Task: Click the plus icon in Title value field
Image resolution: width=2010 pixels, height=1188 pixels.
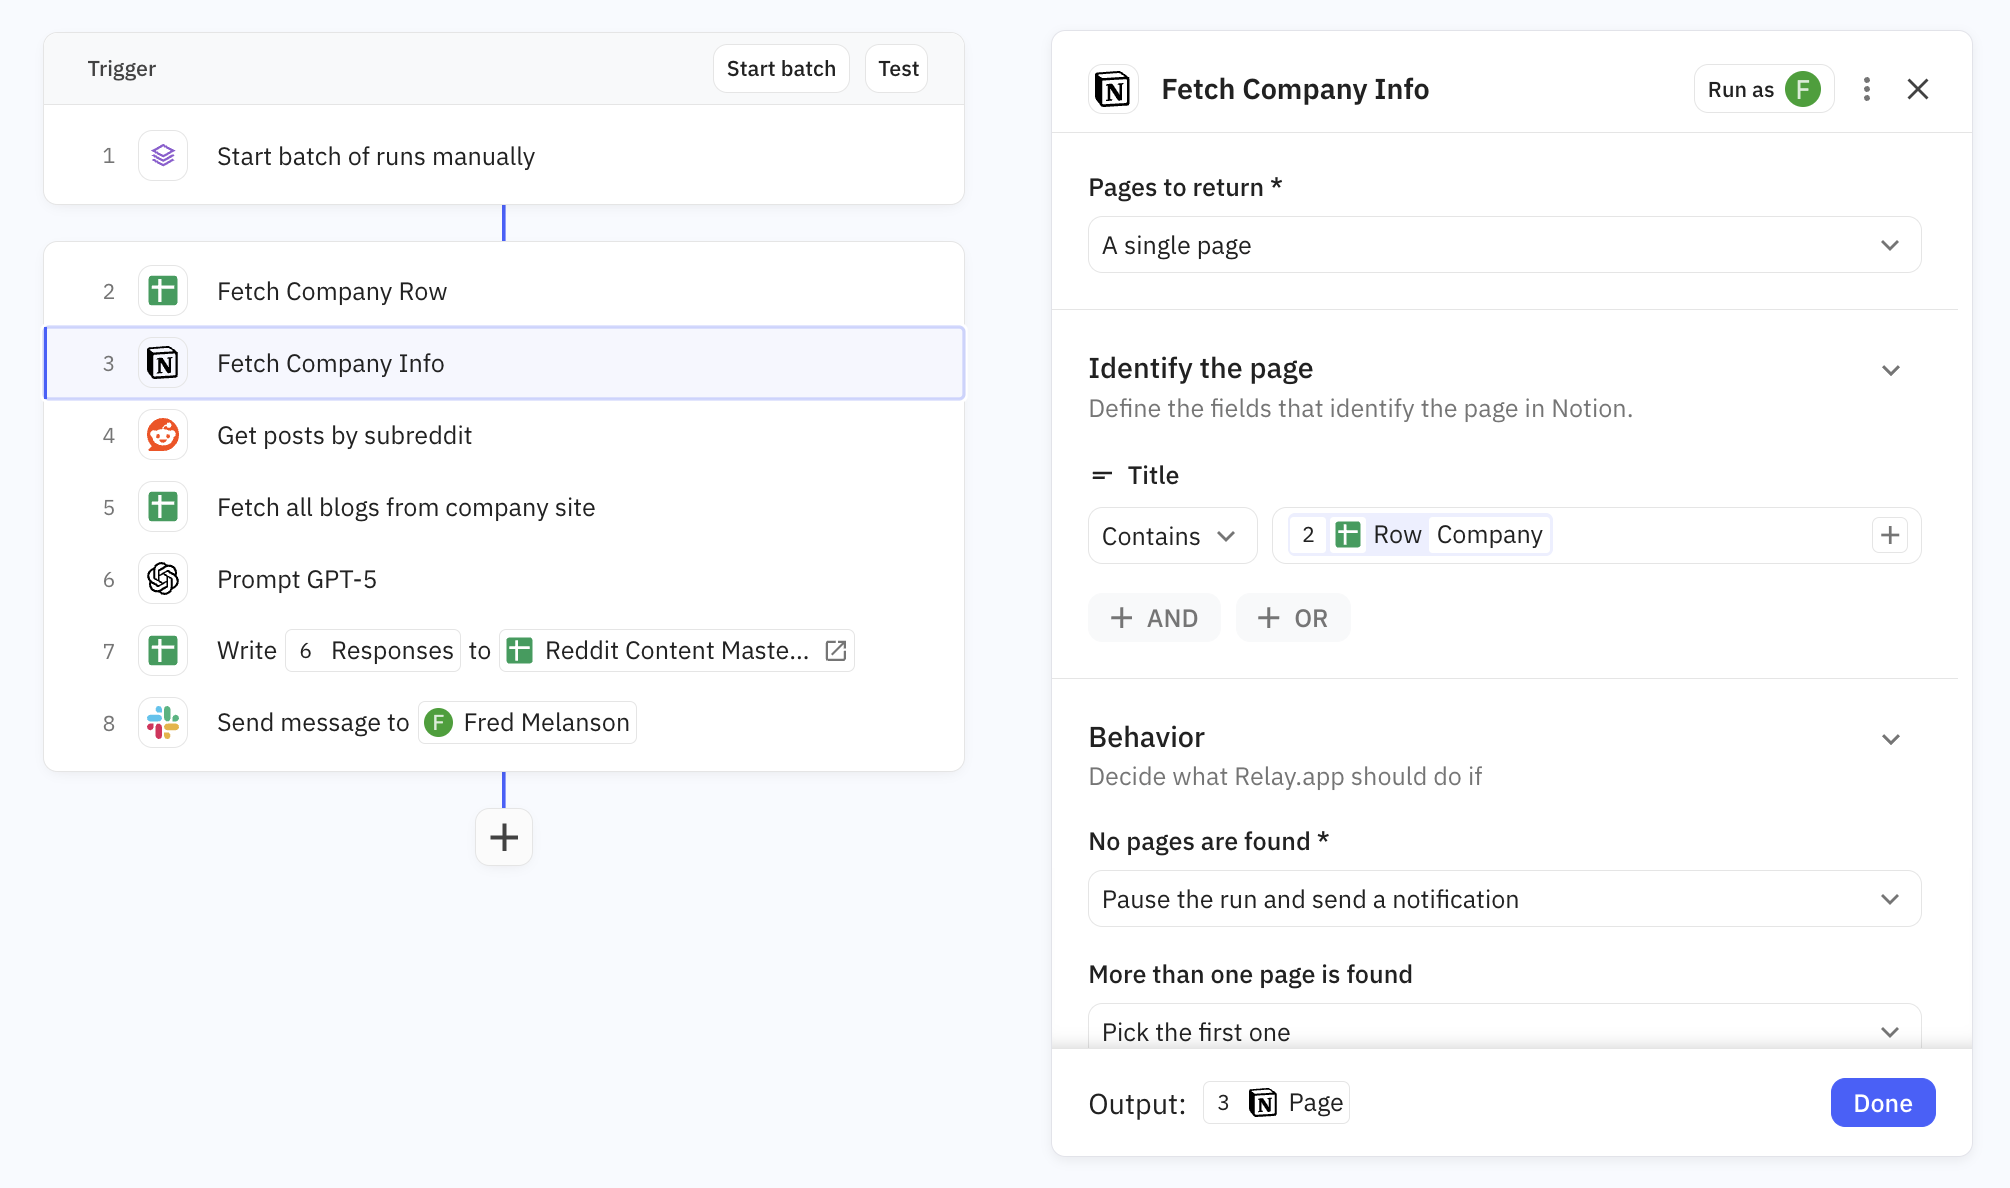Action: coord(1889,535)
